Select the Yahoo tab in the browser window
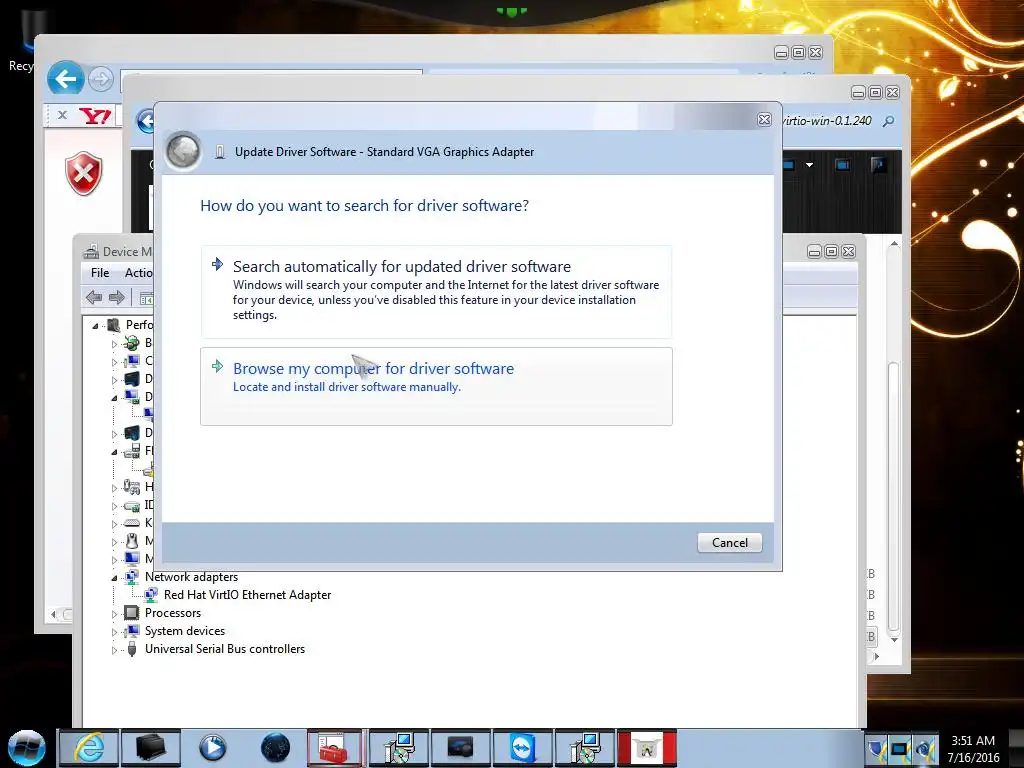This screenshot has width=1024, height=768. click(x=95, y=116)
